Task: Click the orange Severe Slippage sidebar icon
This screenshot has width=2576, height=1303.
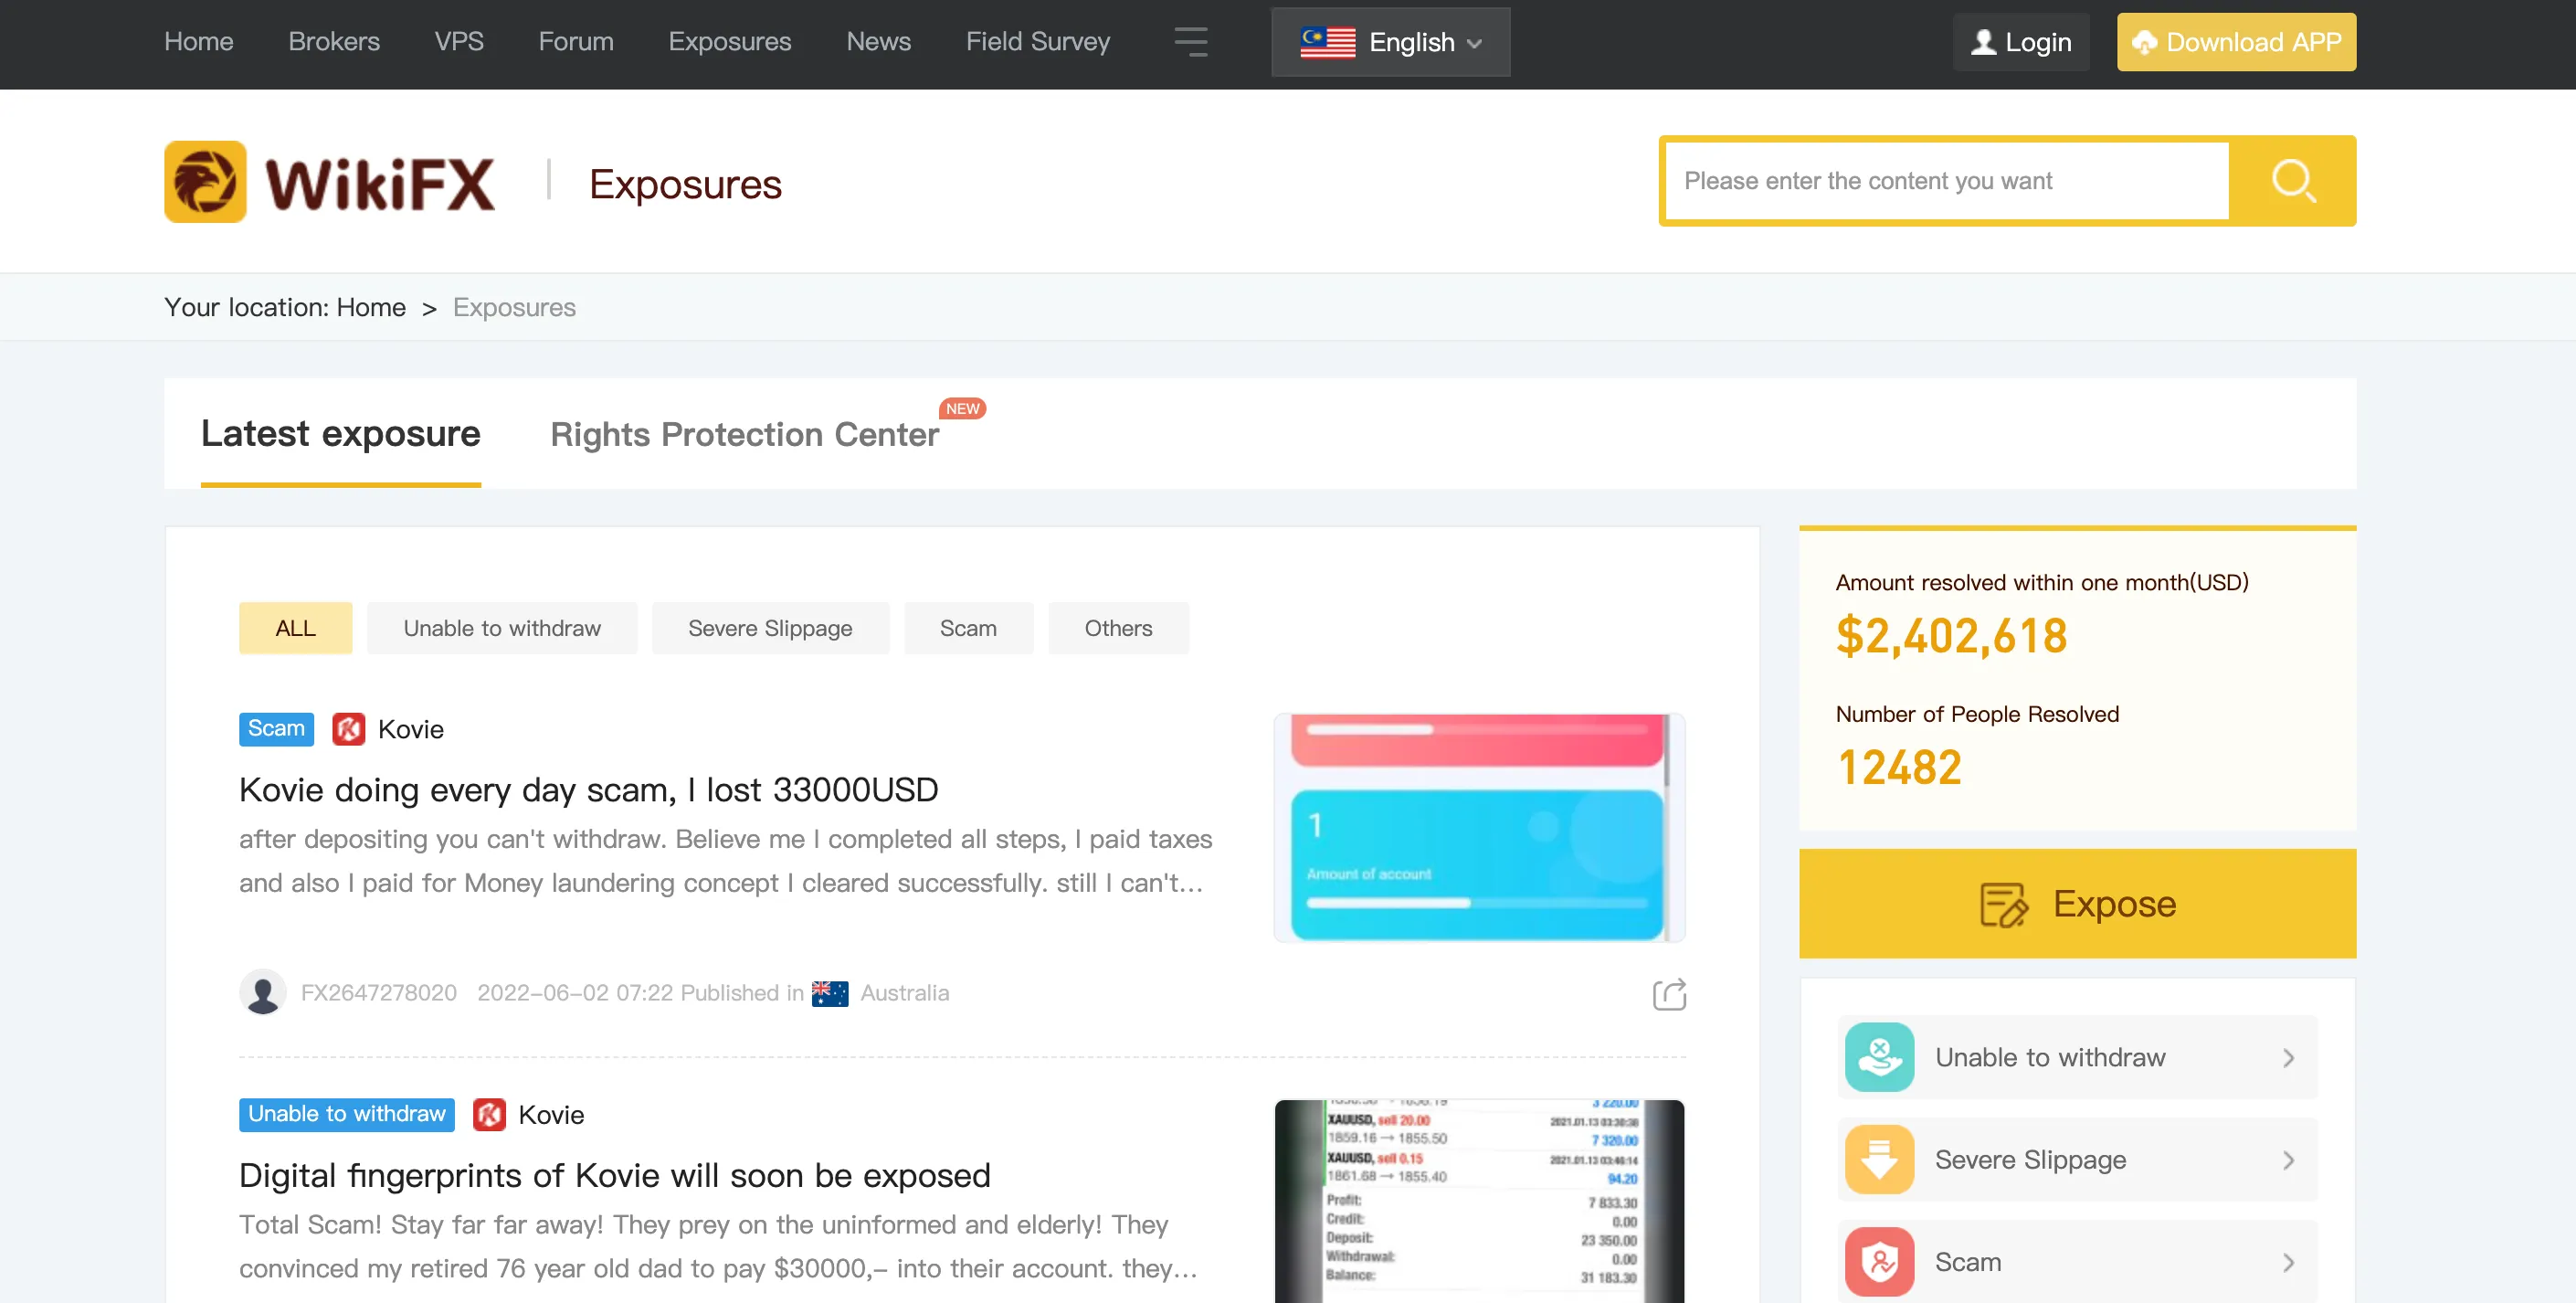Action: [x=1879, y=1160]
